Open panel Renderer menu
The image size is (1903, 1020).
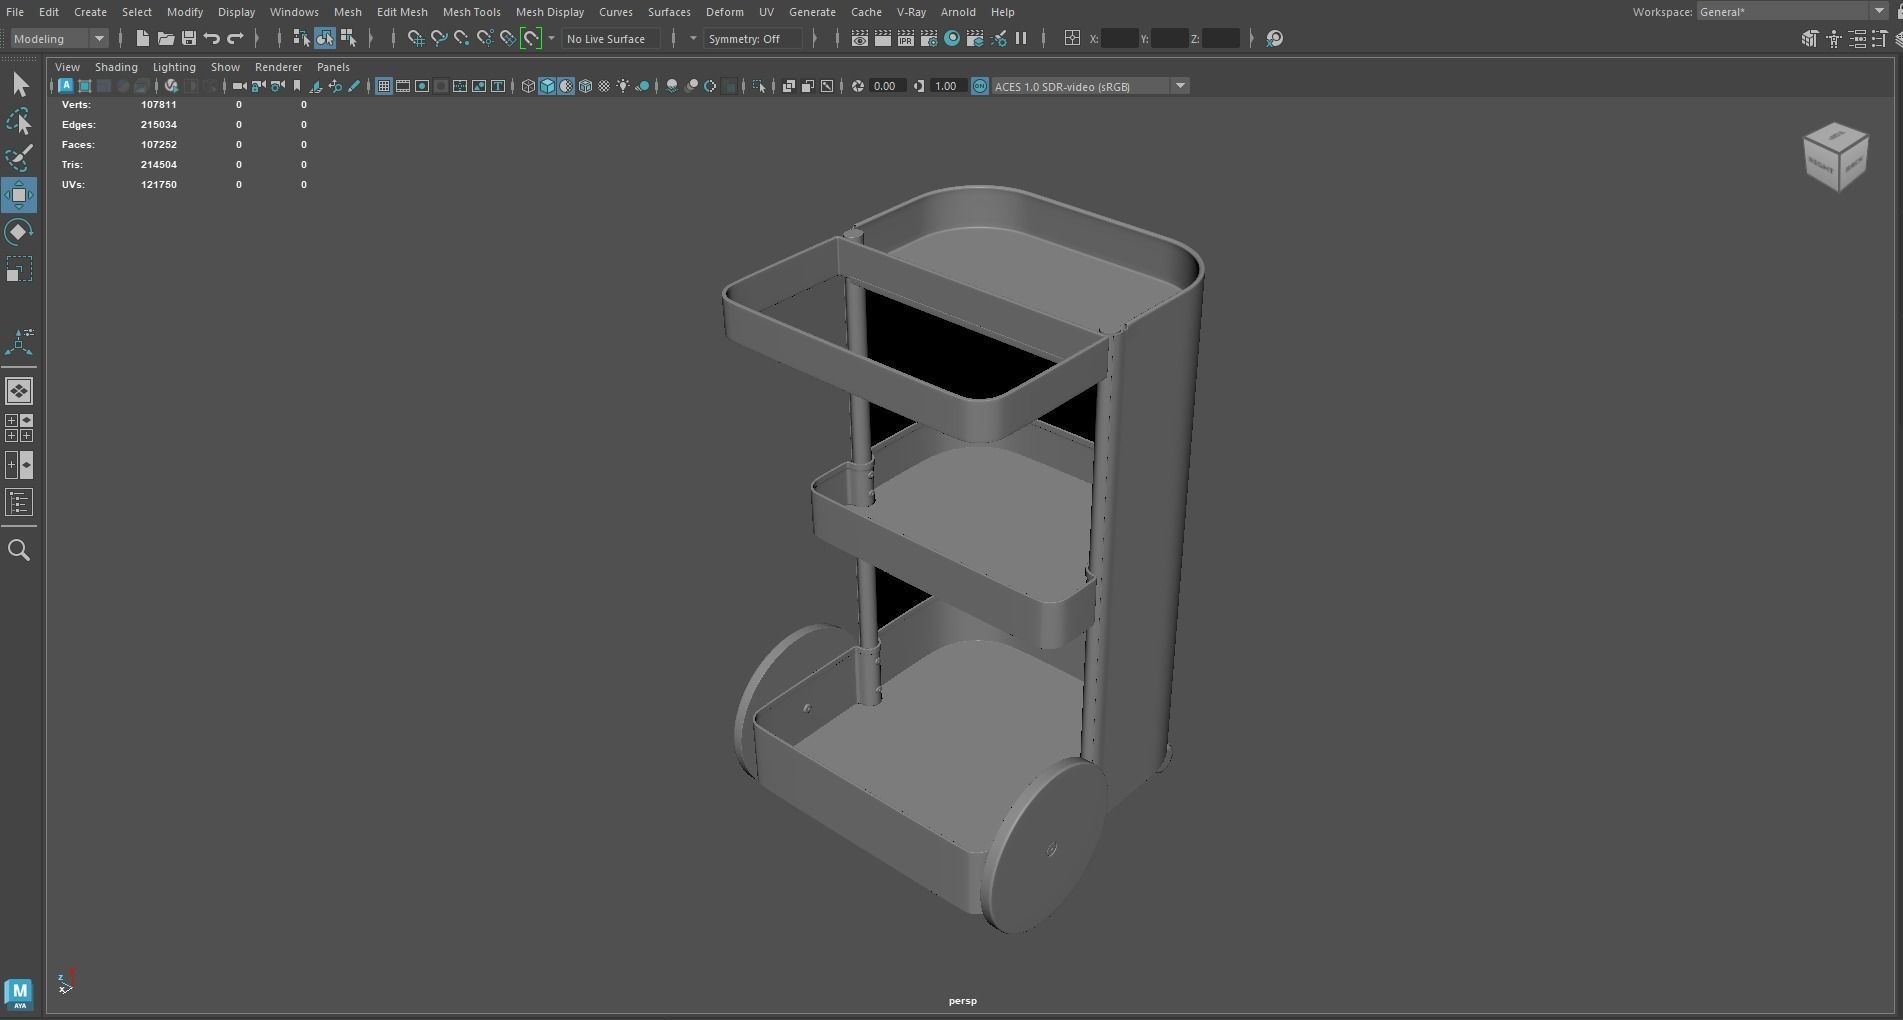coord(278,67)
